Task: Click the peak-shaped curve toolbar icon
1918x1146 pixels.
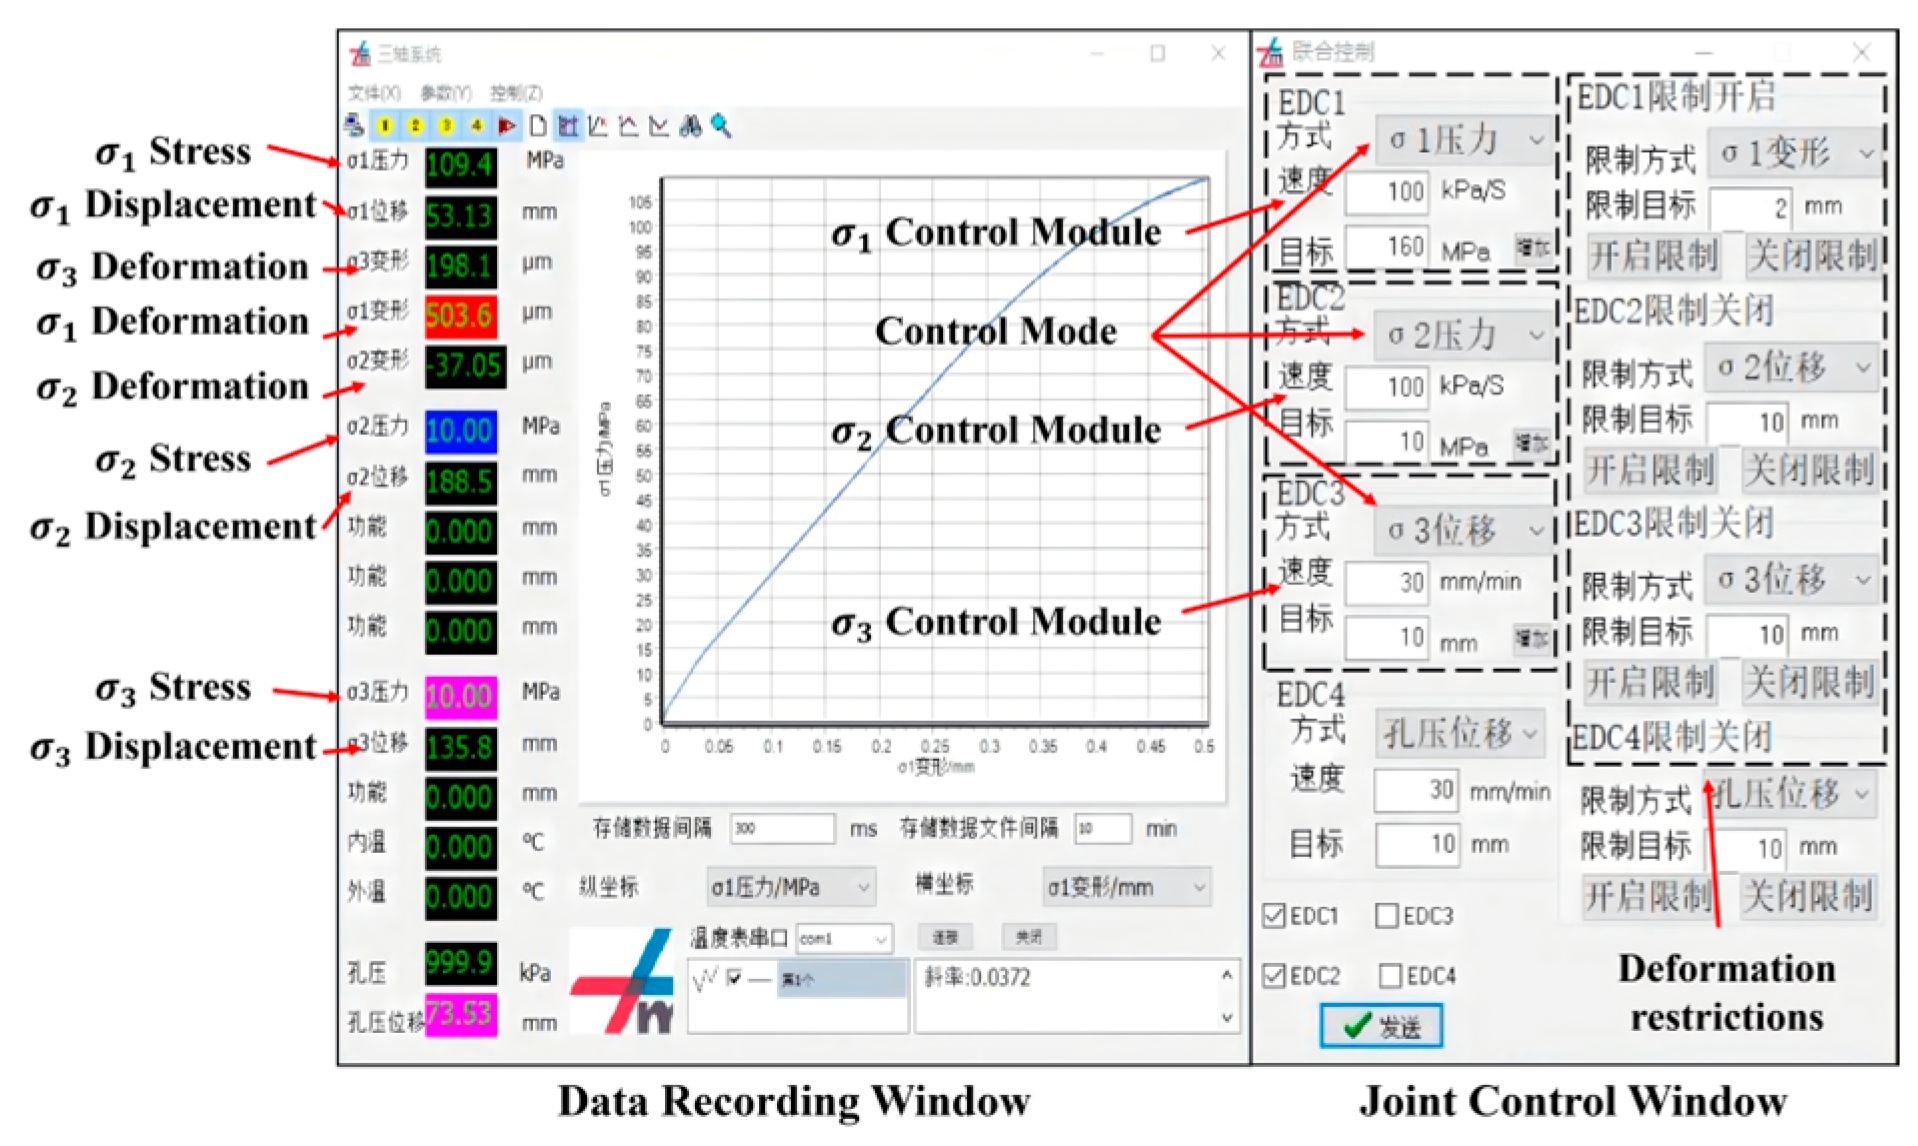Action: pyautogui.click(x=629, y=125)
